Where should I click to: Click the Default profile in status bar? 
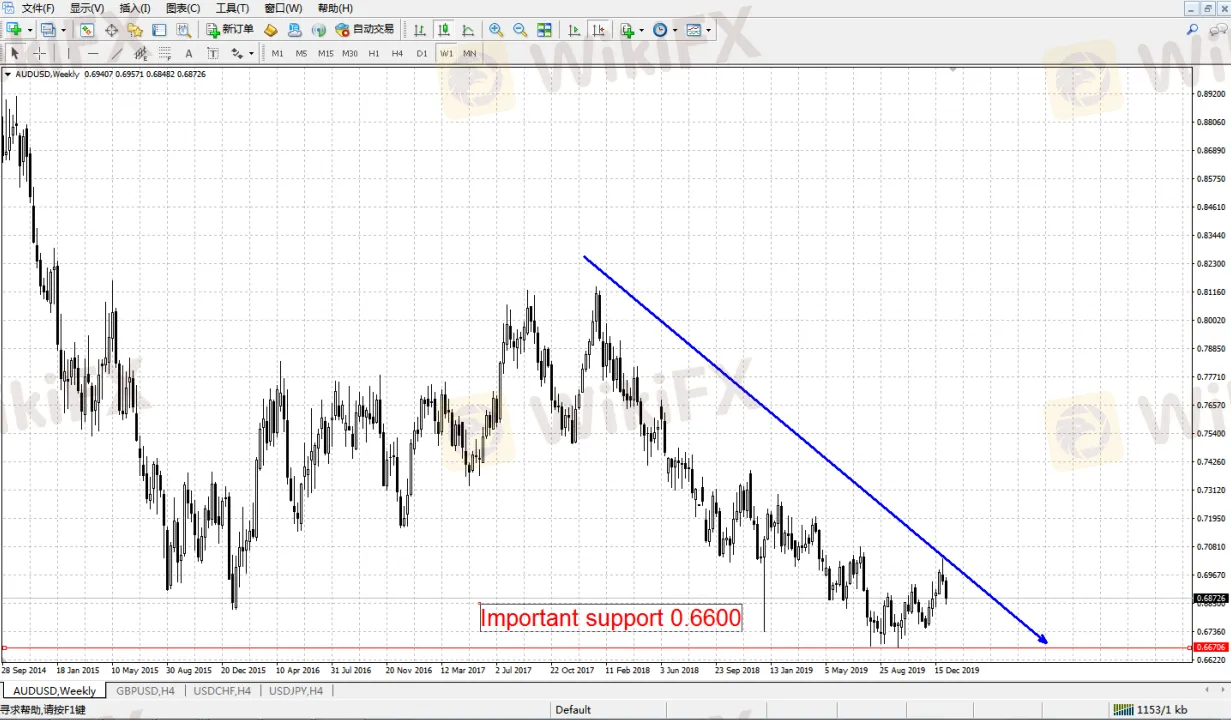[x=573, y=710]
